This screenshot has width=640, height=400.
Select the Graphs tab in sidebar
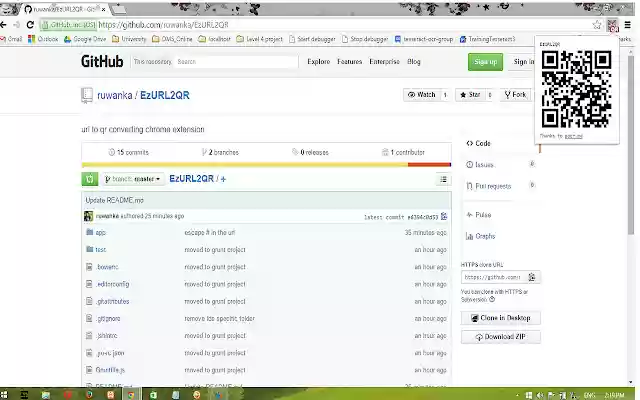click(x=480, y=236)
